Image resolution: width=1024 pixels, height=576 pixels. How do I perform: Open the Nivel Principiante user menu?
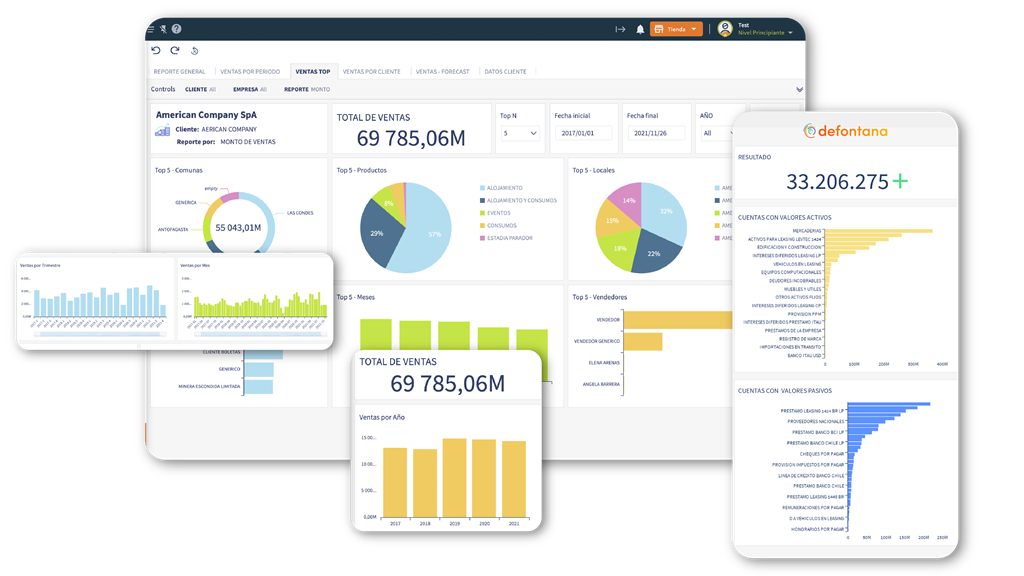tap(765, 33)
